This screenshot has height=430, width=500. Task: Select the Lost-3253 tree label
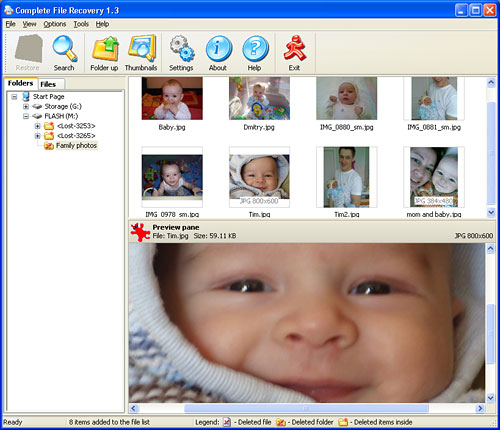click(x=76, y=126)
